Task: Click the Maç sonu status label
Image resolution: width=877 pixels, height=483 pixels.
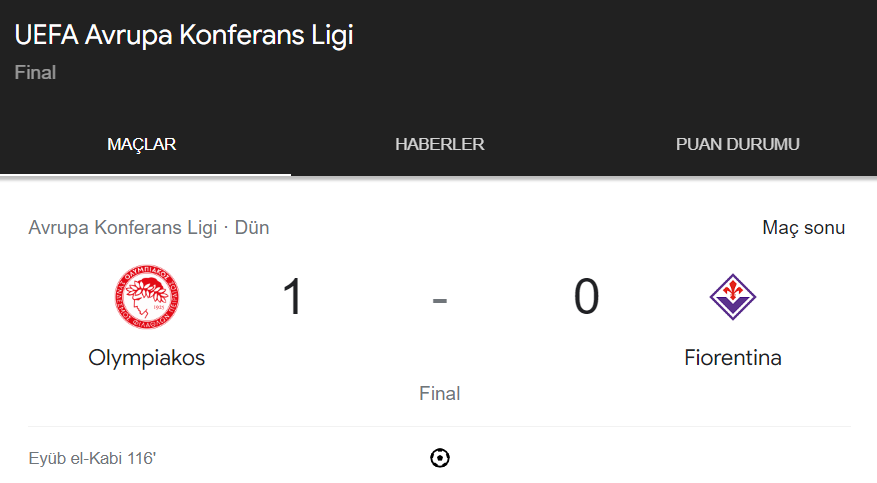Action: tap(804, 228)
